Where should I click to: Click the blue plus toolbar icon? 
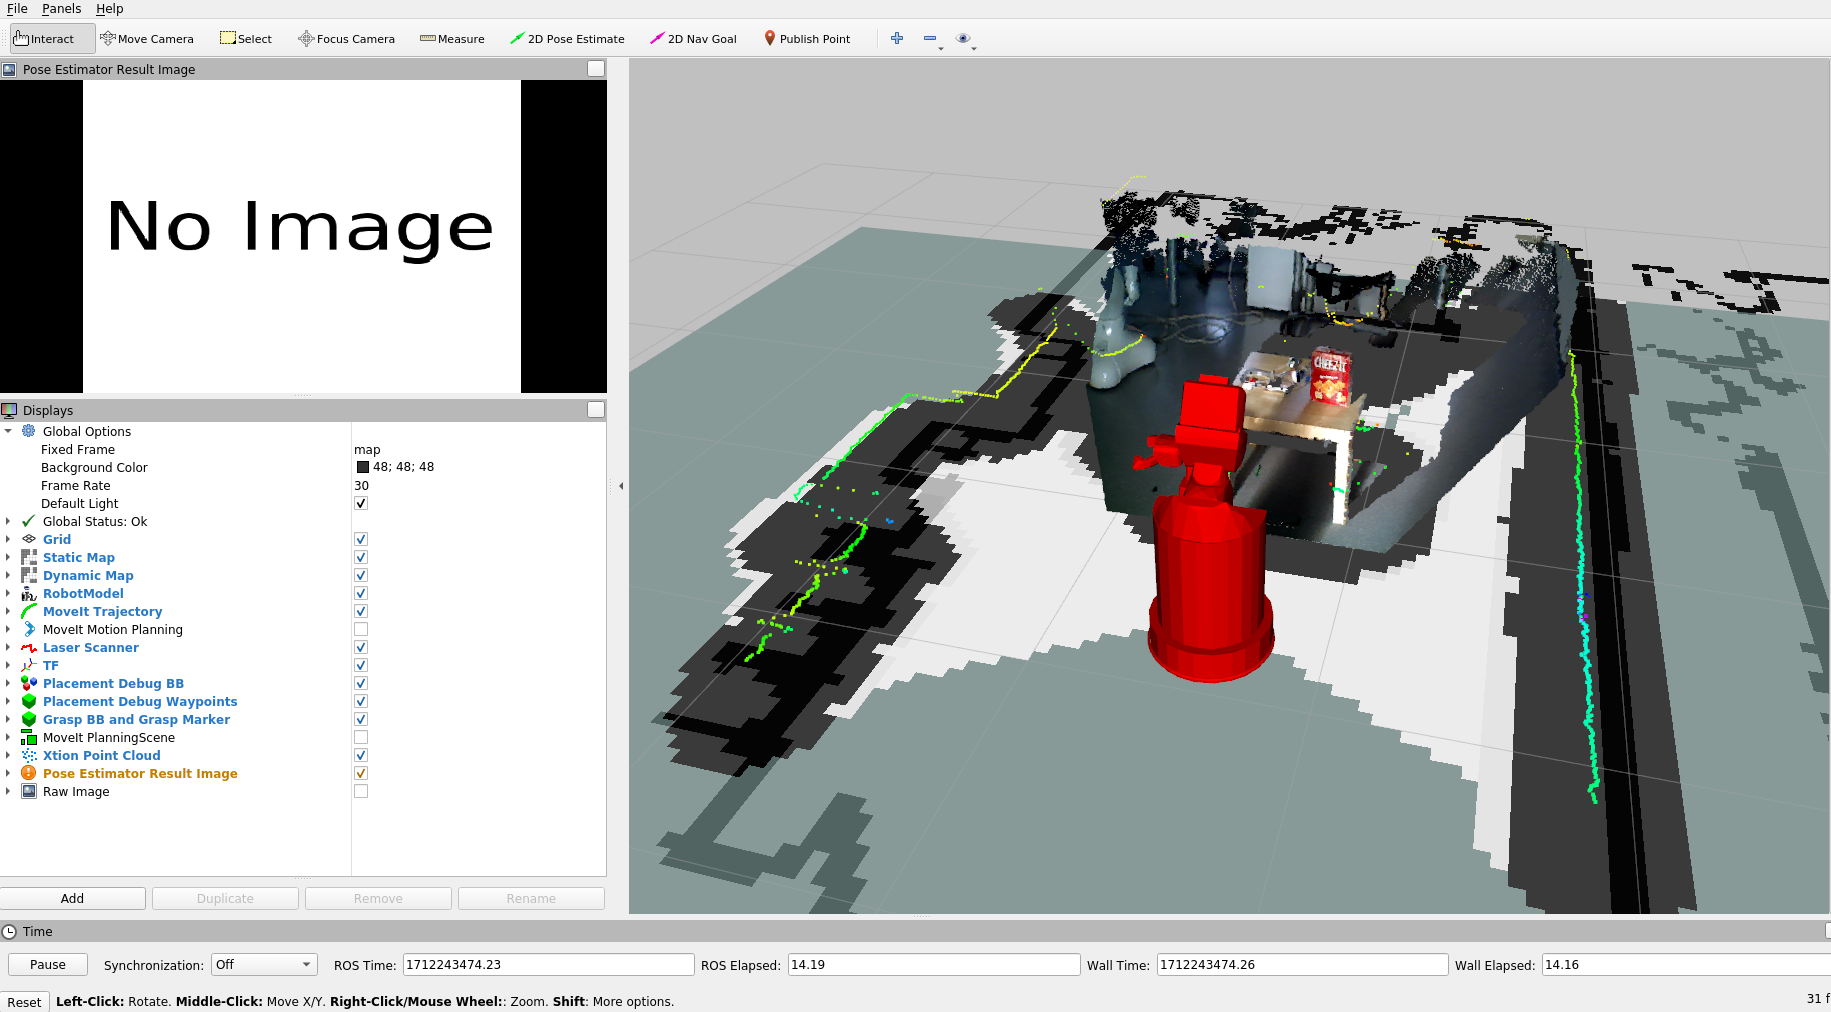[897, 38]
